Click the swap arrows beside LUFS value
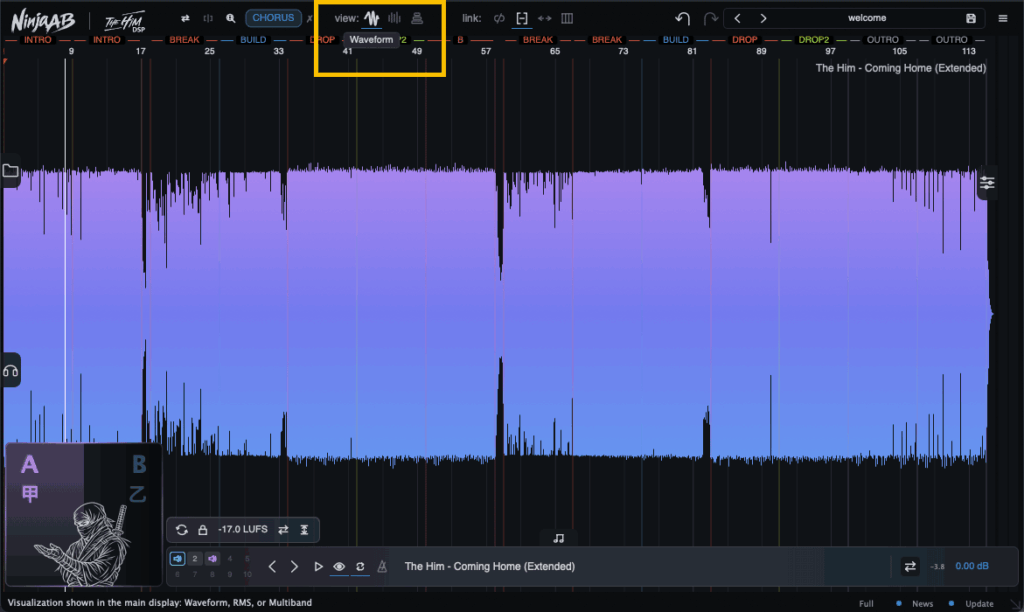Image resolution: width=1024 pixels, height=612 pixels. click(283, 530)
